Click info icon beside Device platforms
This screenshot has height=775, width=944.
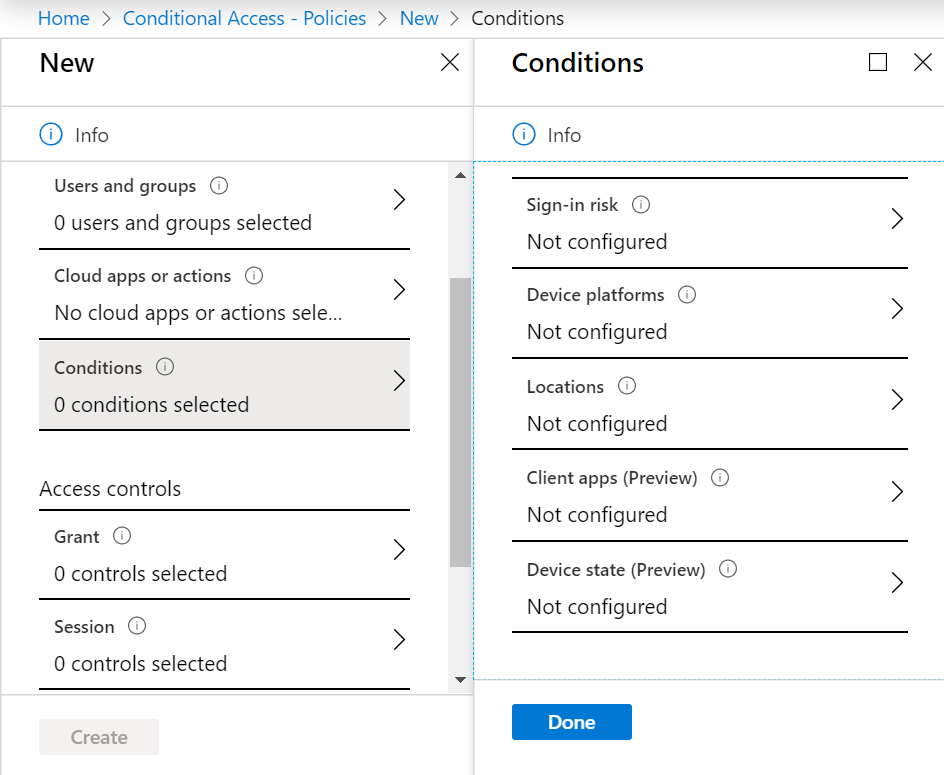coord(687,294)
